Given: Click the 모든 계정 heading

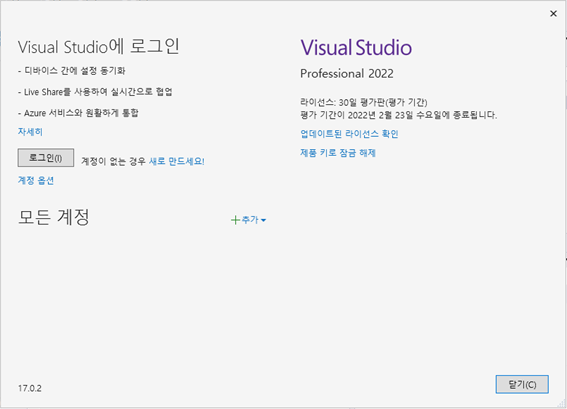Looking at the screenshot, I should coord(54,217).
